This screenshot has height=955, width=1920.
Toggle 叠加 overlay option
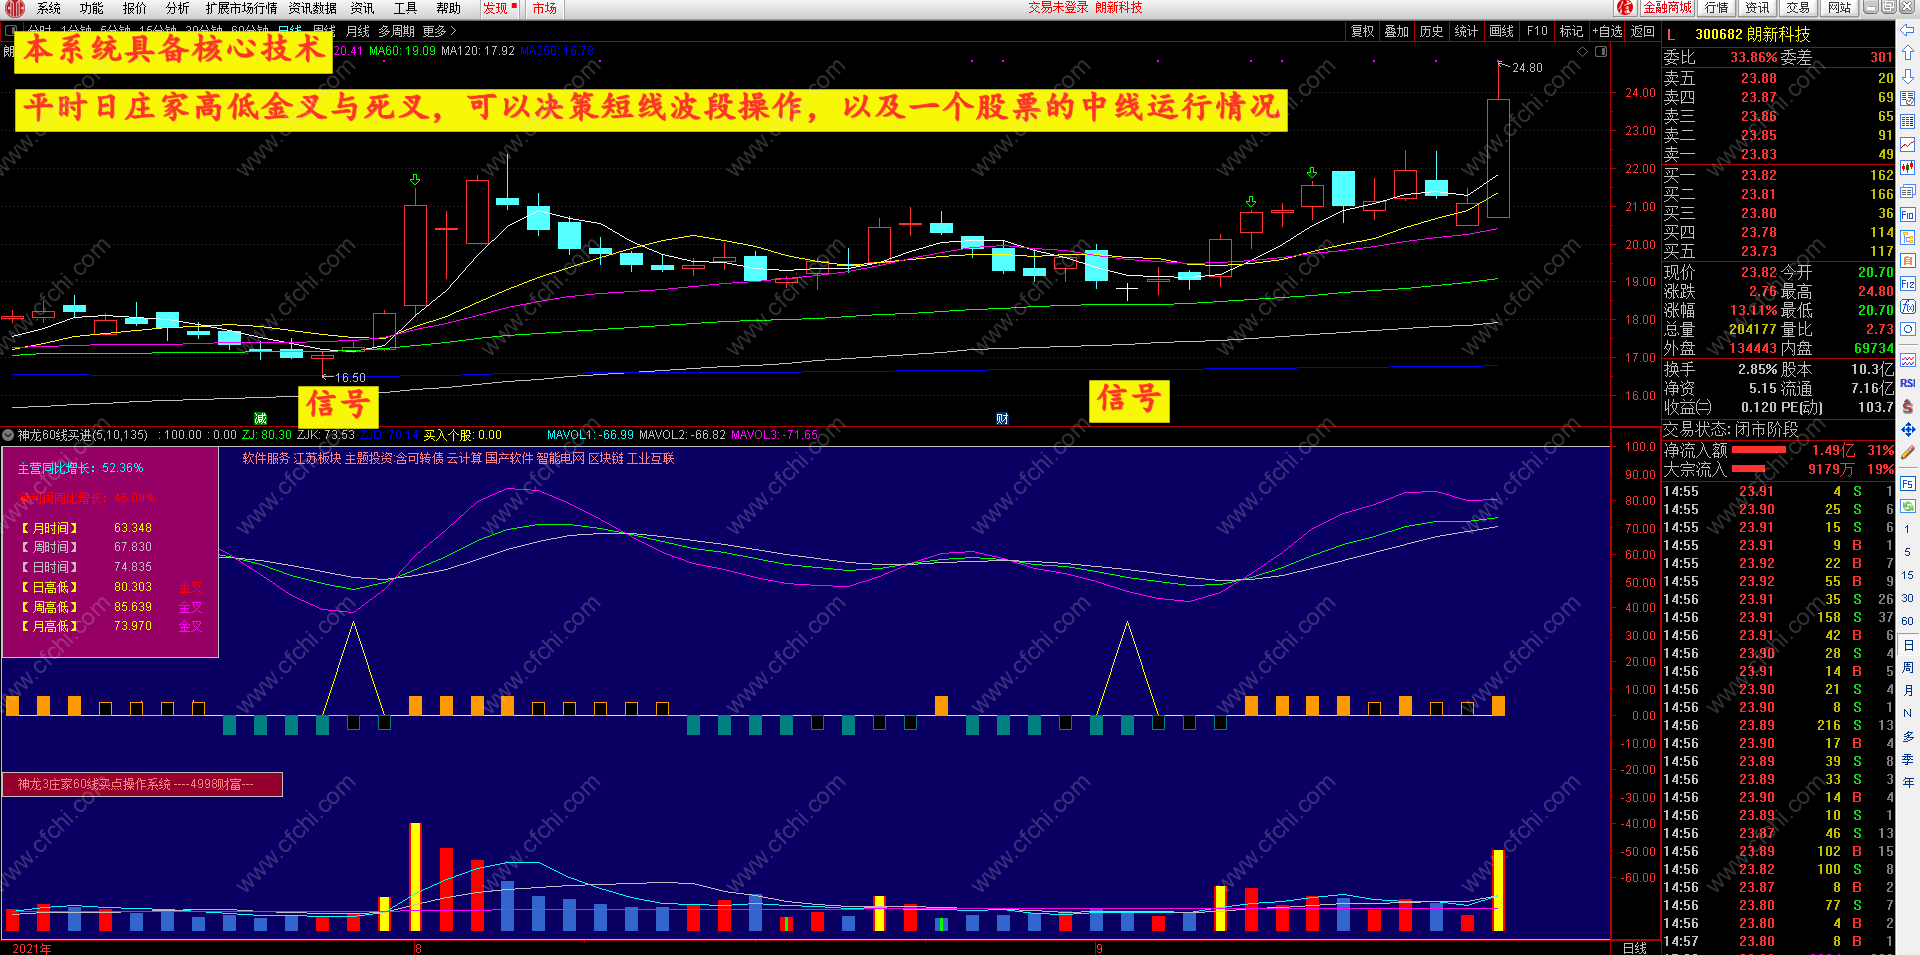click(x=1396, y=32)
